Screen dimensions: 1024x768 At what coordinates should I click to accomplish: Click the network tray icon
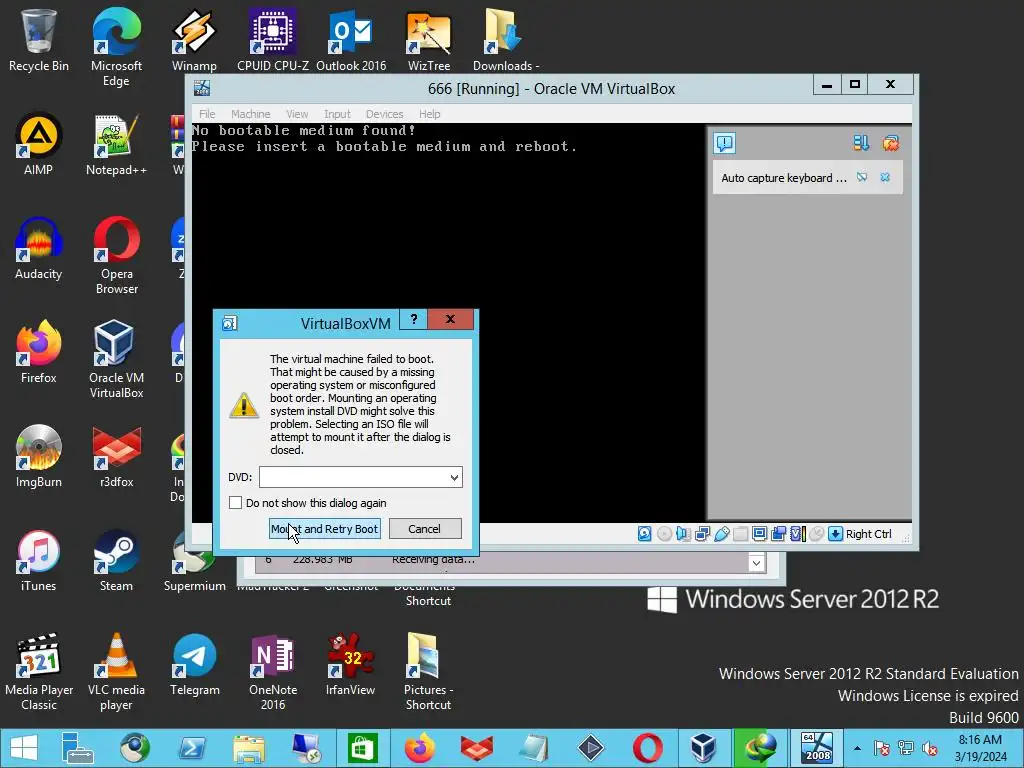pos(906,748)
